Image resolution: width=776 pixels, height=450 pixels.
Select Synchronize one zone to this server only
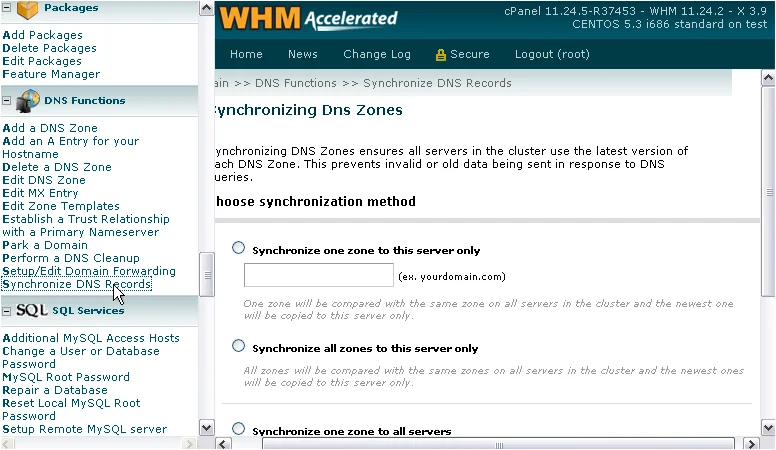coord(238,248)
